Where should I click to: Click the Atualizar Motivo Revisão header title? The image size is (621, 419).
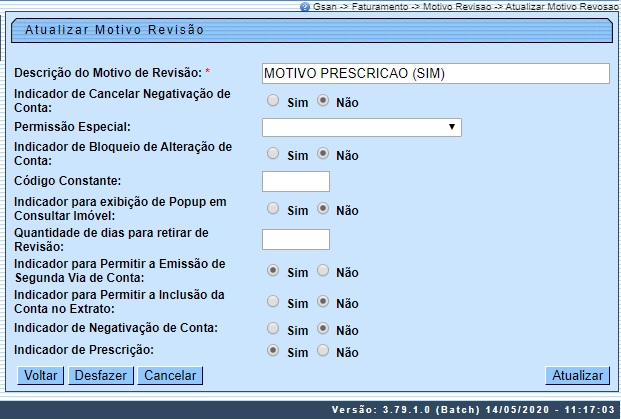tap(114, 30)
